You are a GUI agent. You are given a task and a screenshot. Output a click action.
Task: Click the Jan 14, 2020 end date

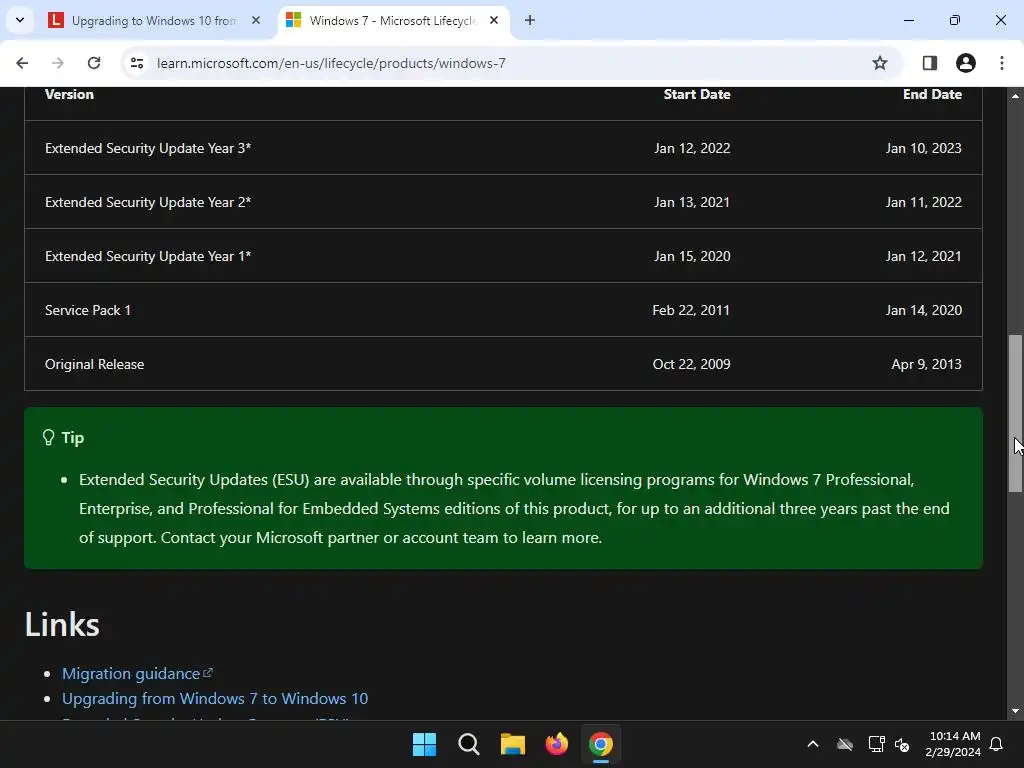923,310
